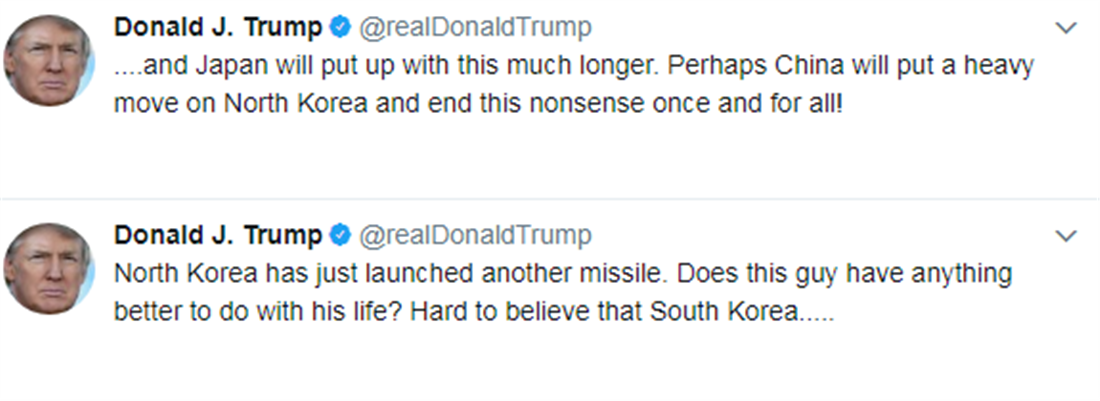Expand the options chevron on the top tweet

[1067, 27]
